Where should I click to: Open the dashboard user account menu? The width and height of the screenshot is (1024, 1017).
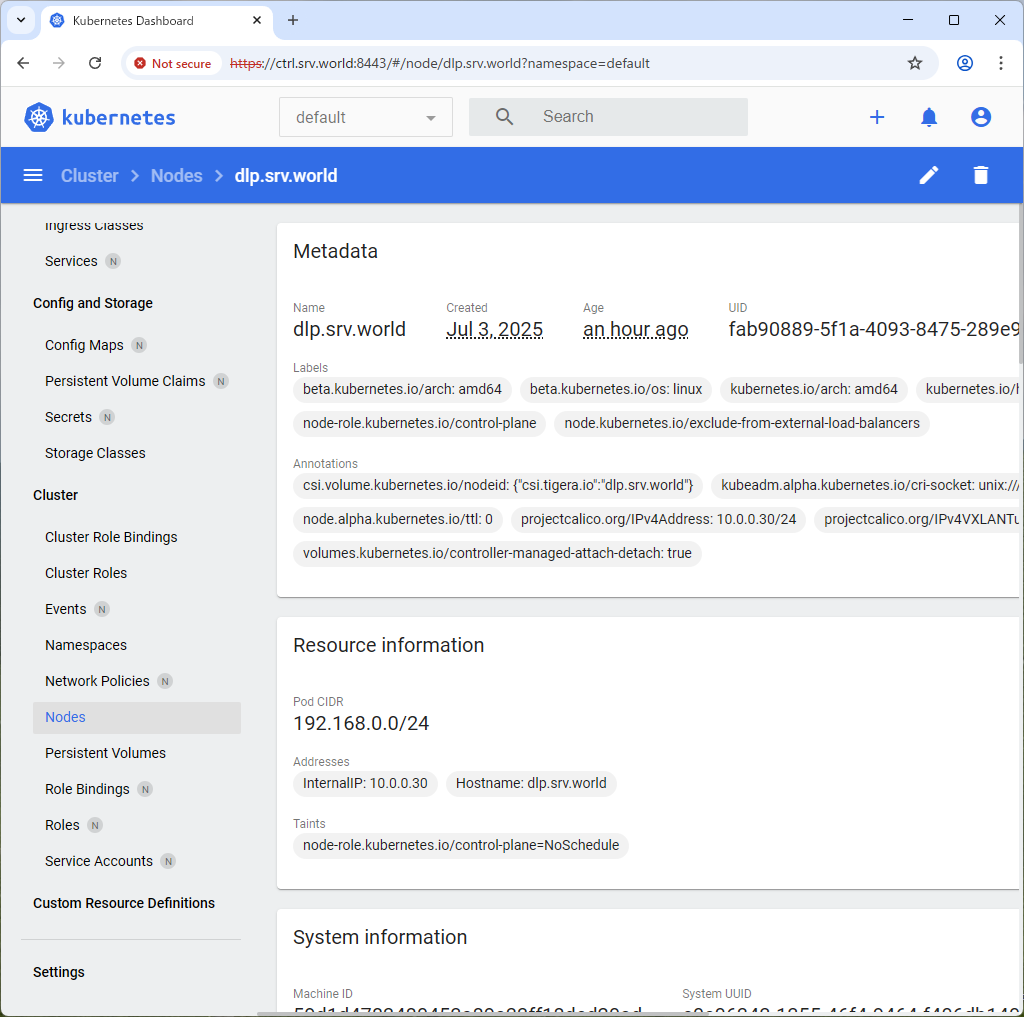[980, 117]
